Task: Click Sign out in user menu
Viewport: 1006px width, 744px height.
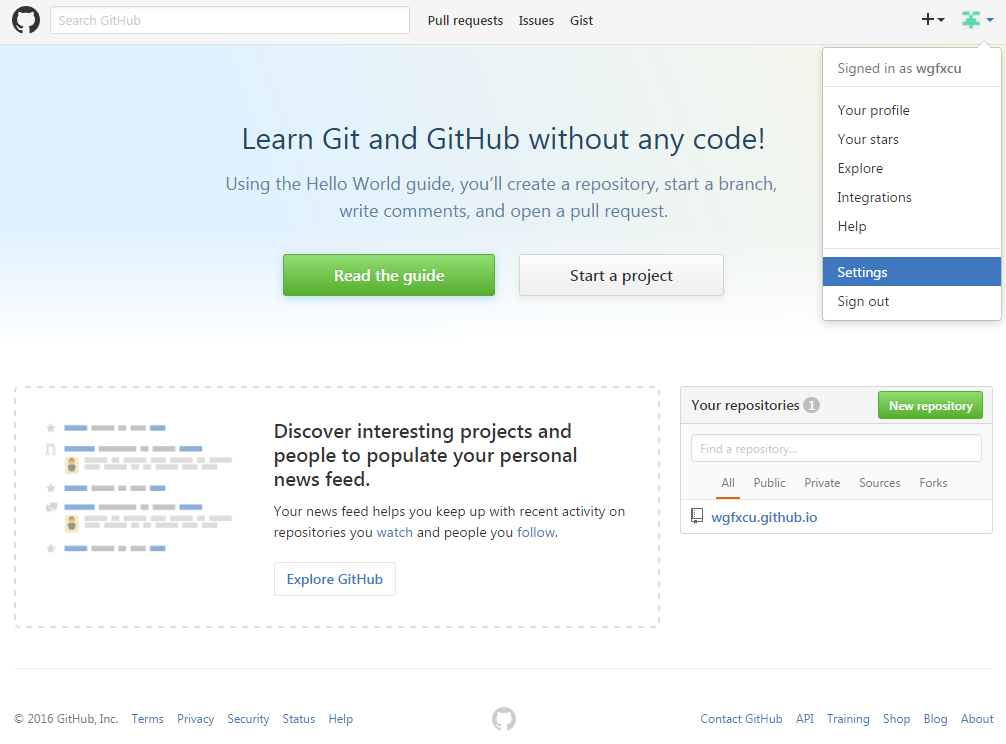Action: click(912, 301)
